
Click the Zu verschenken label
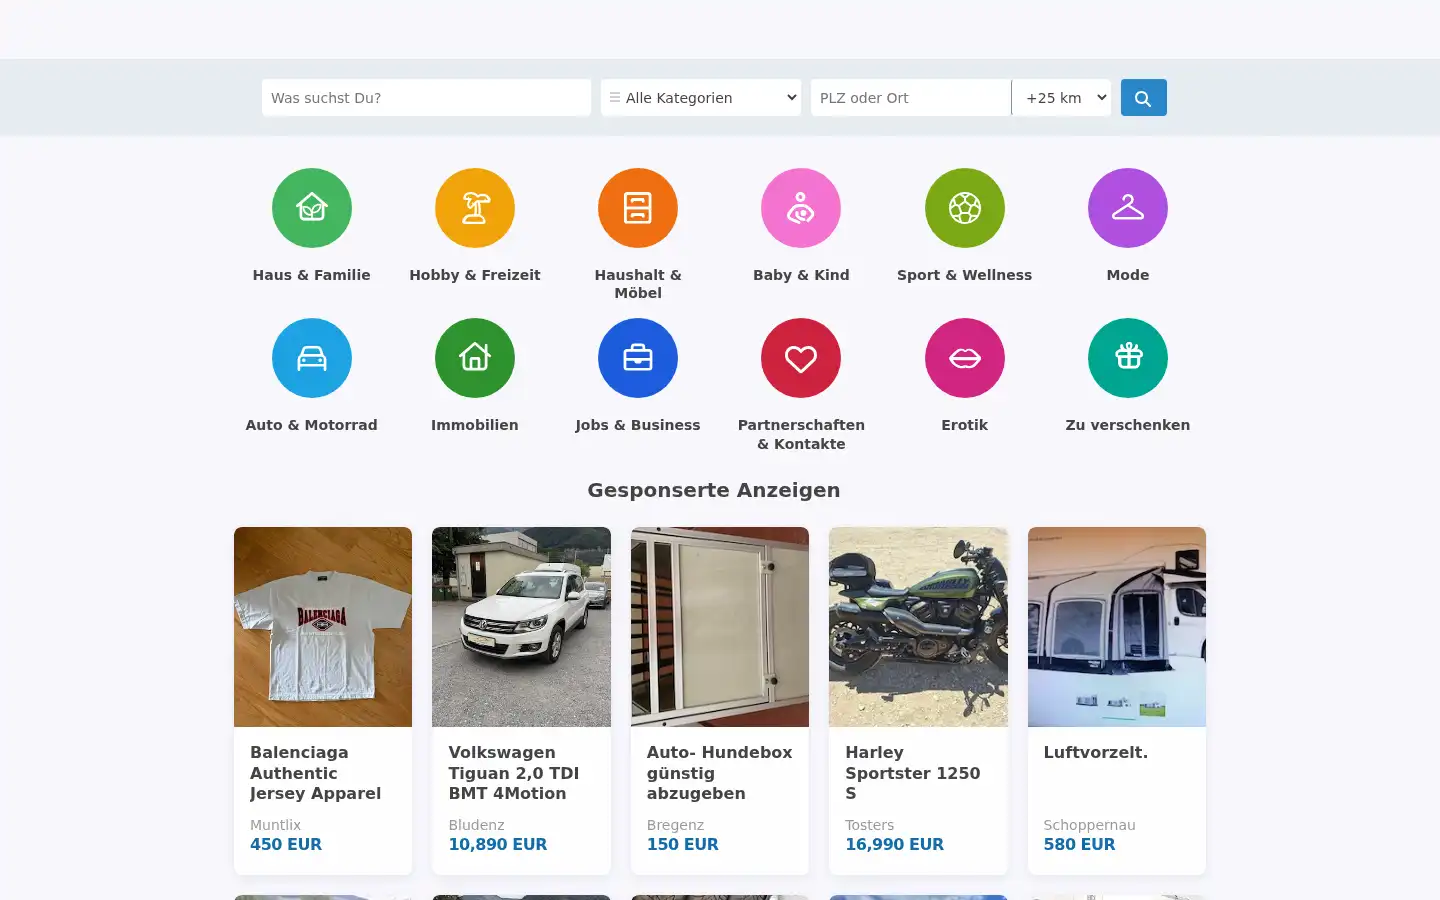tap(1128, 425)
